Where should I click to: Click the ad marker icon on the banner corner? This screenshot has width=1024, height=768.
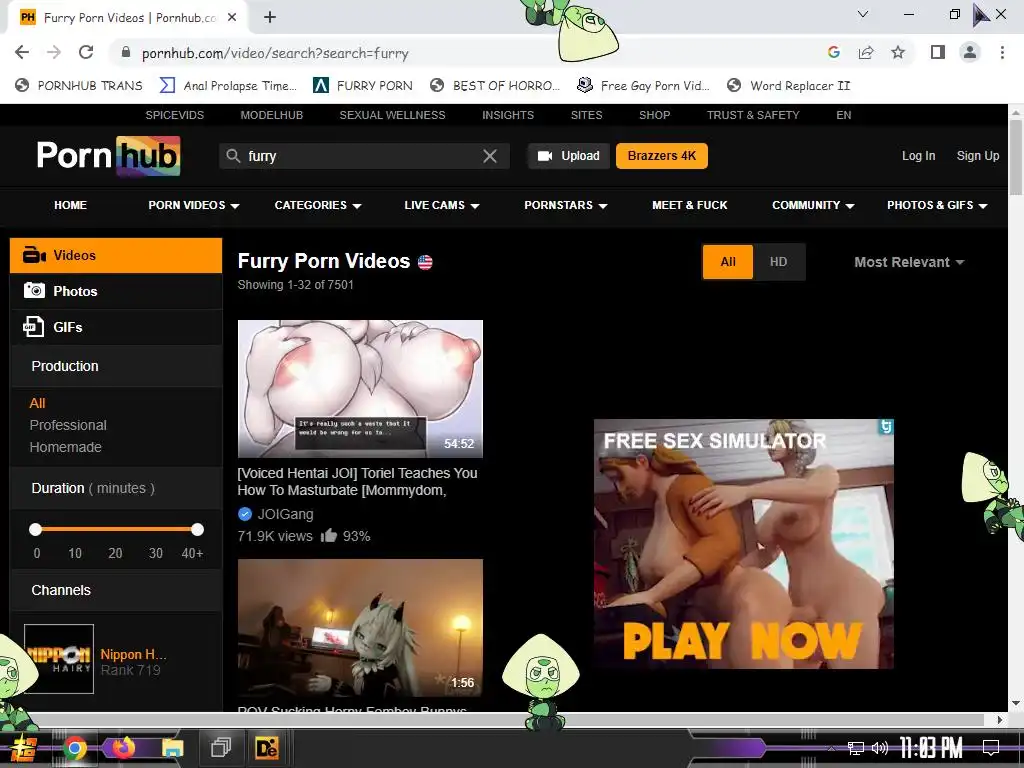tap(886, 426)
